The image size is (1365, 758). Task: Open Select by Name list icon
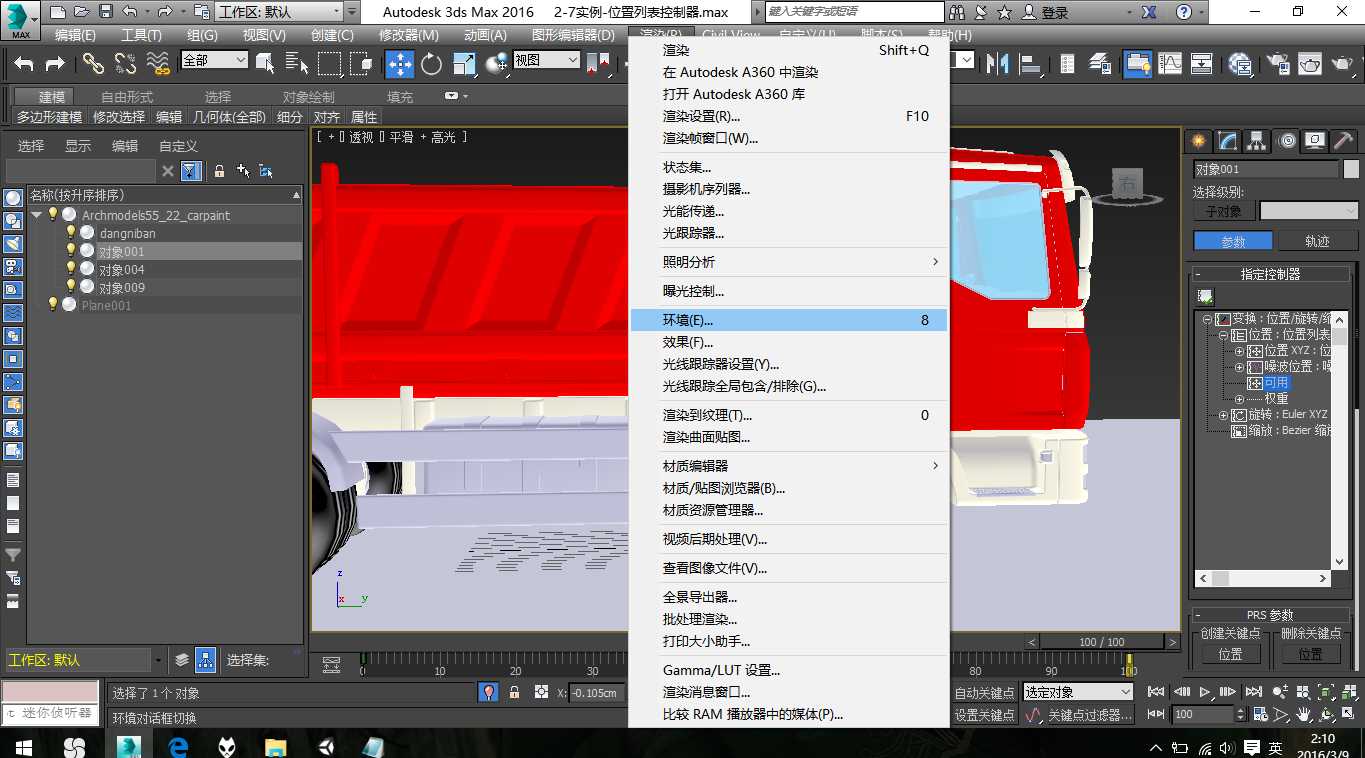[x=296, y=64]
